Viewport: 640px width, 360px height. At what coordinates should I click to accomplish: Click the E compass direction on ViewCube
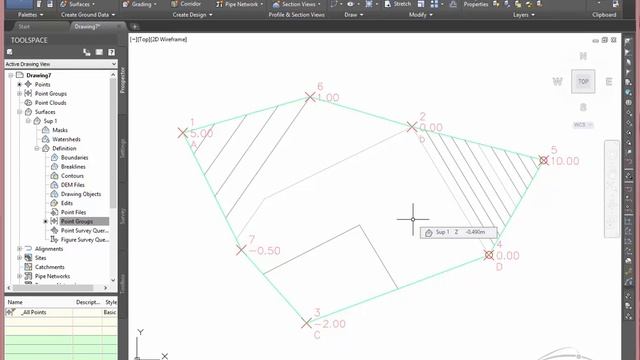point(609,82)
